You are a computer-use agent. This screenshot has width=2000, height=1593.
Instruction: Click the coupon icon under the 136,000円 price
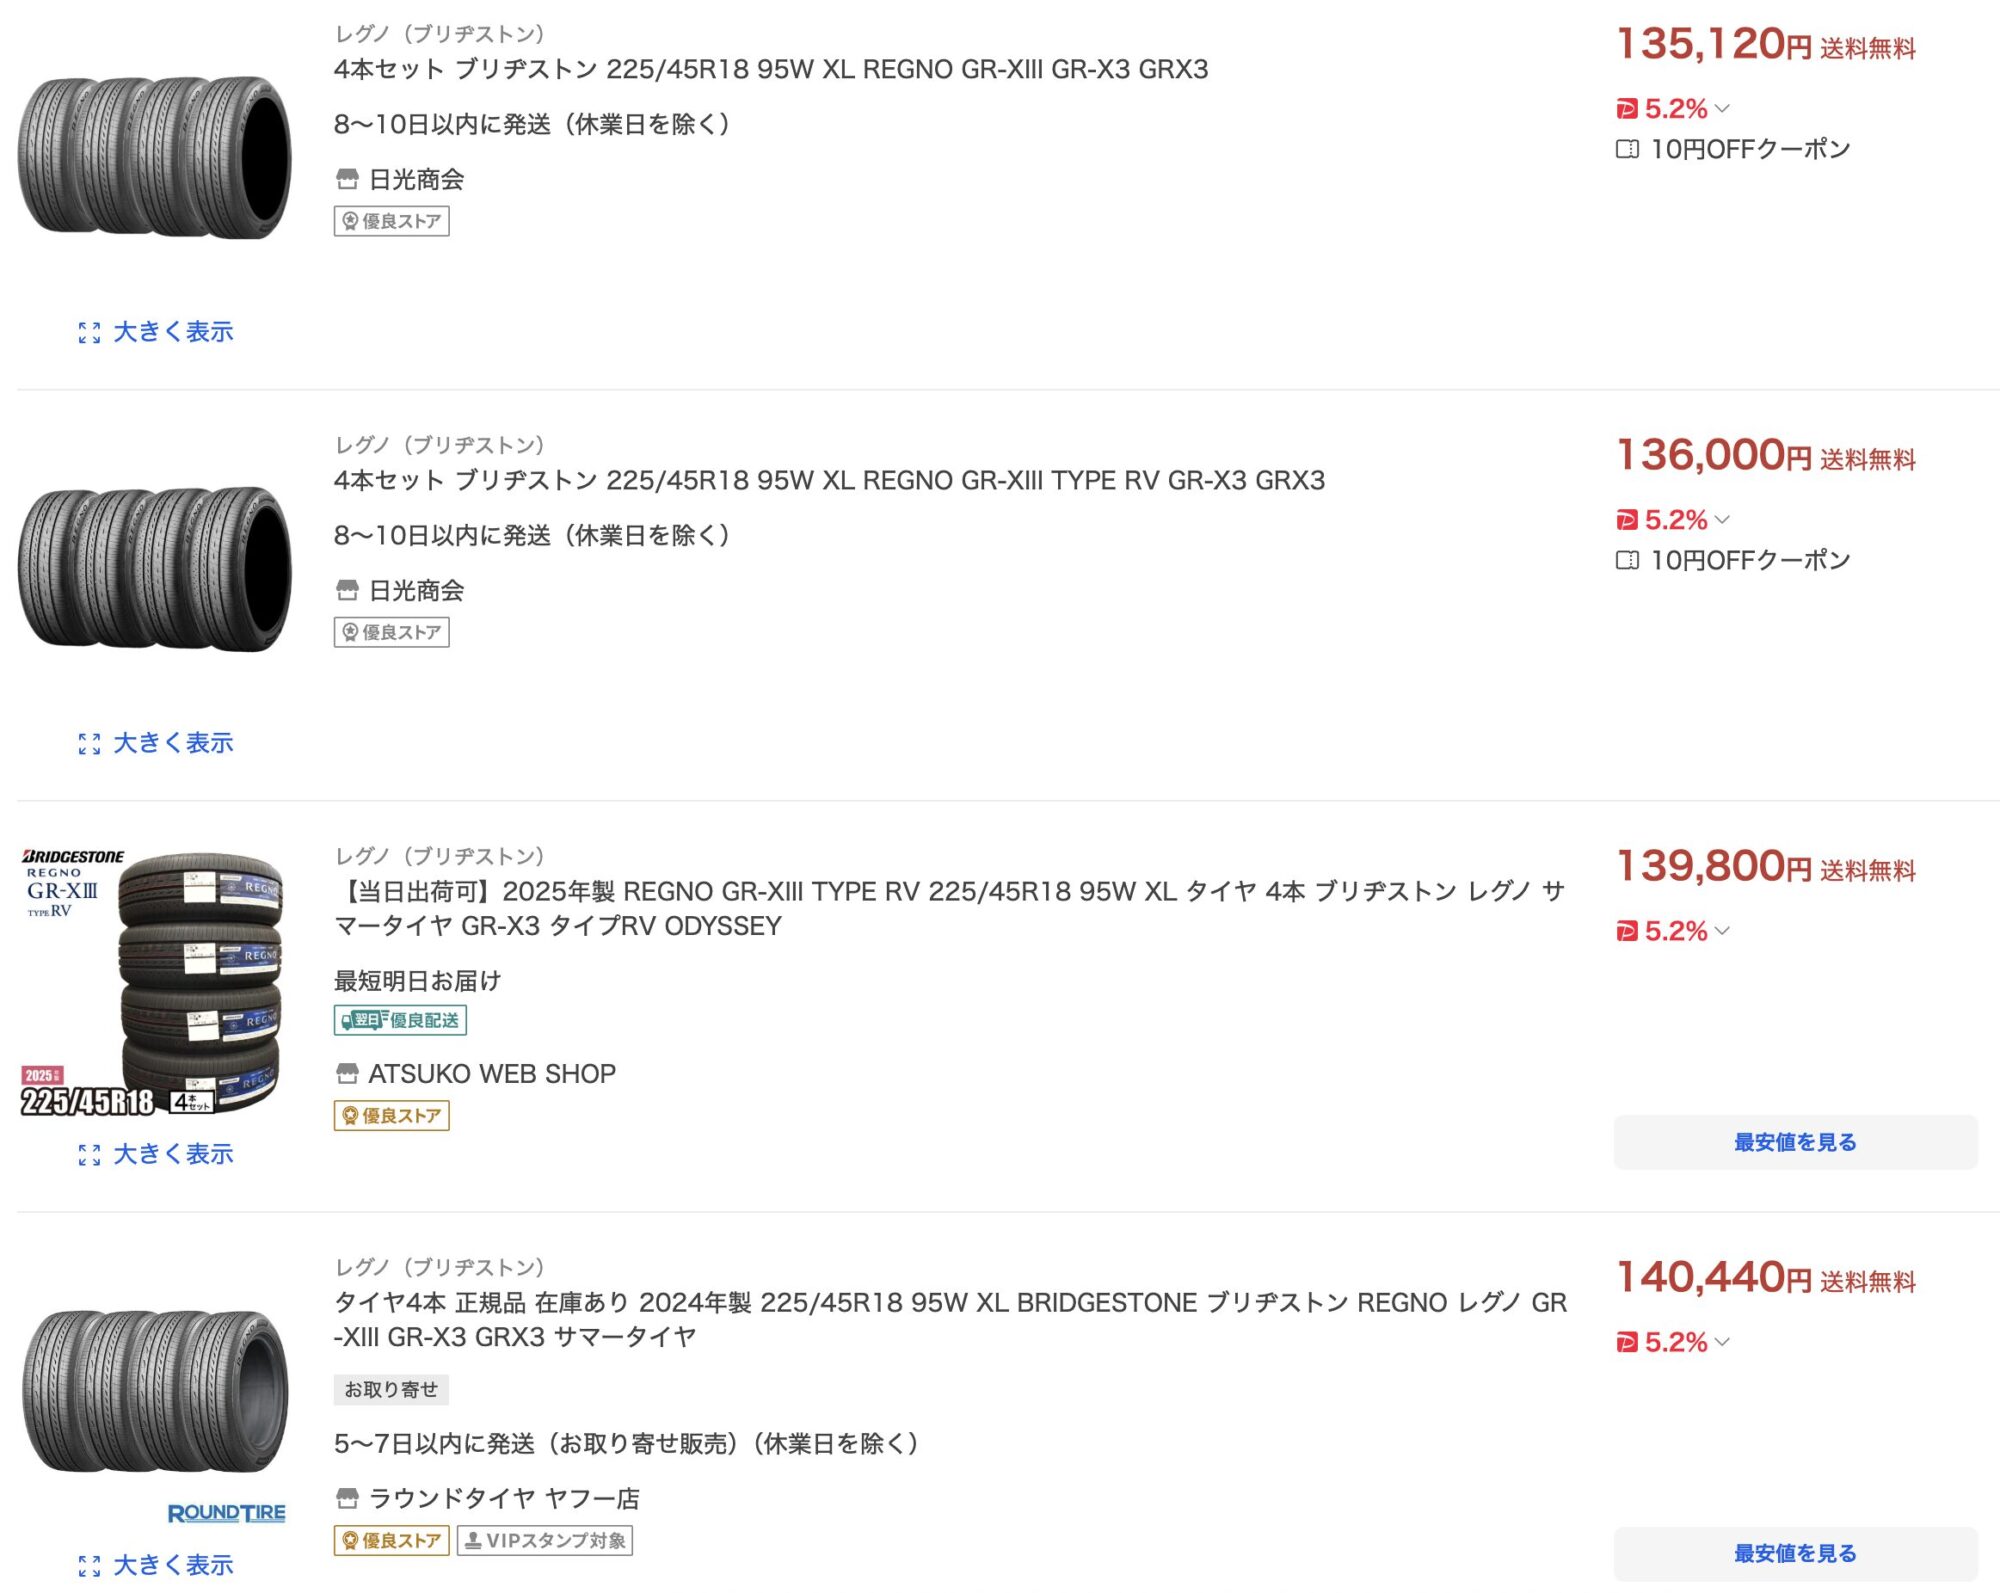tap(1627, 560)
